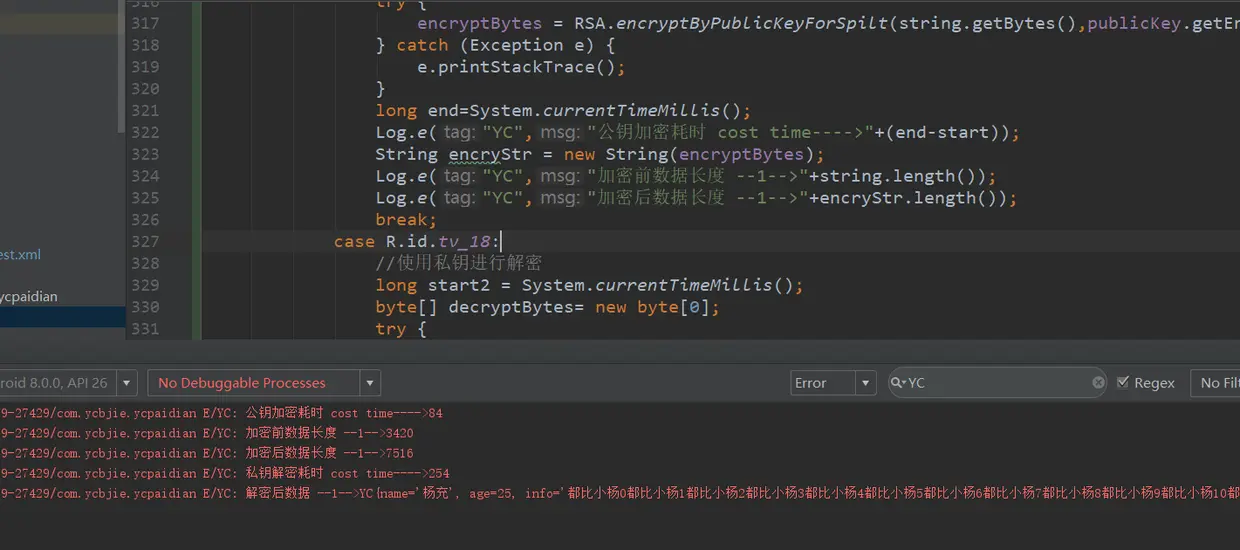Select the xml file in the project tree
This screenshot has height=550, width=1240.
[21, 255]
